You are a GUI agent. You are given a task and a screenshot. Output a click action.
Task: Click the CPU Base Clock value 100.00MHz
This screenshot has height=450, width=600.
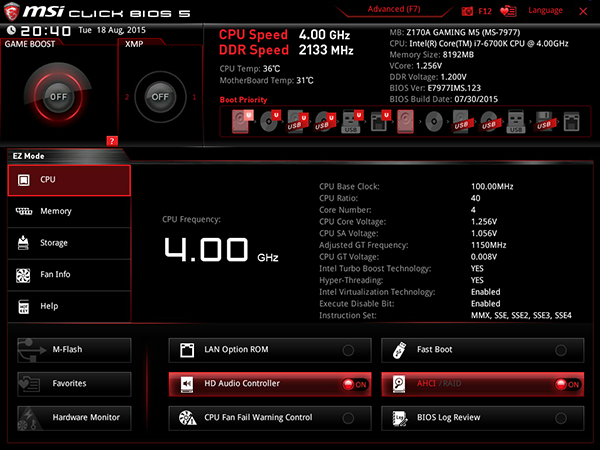point(492,187)
